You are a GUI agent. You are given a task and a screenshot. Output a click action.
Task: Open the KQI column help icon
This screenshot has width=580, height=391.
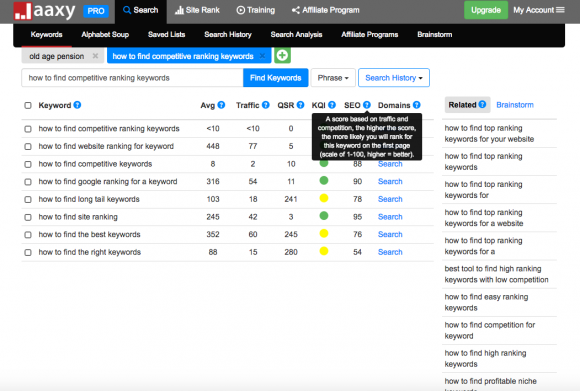332,105
